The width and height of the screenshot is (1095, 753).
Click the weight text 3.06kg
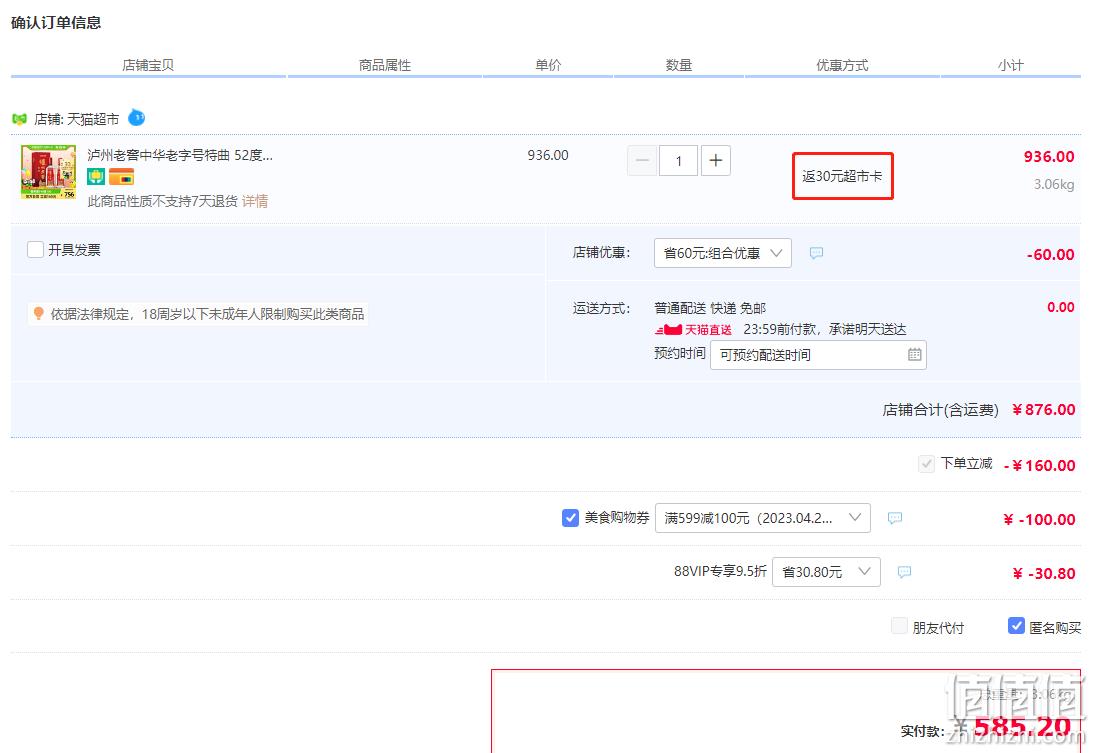click(1054, 184)
